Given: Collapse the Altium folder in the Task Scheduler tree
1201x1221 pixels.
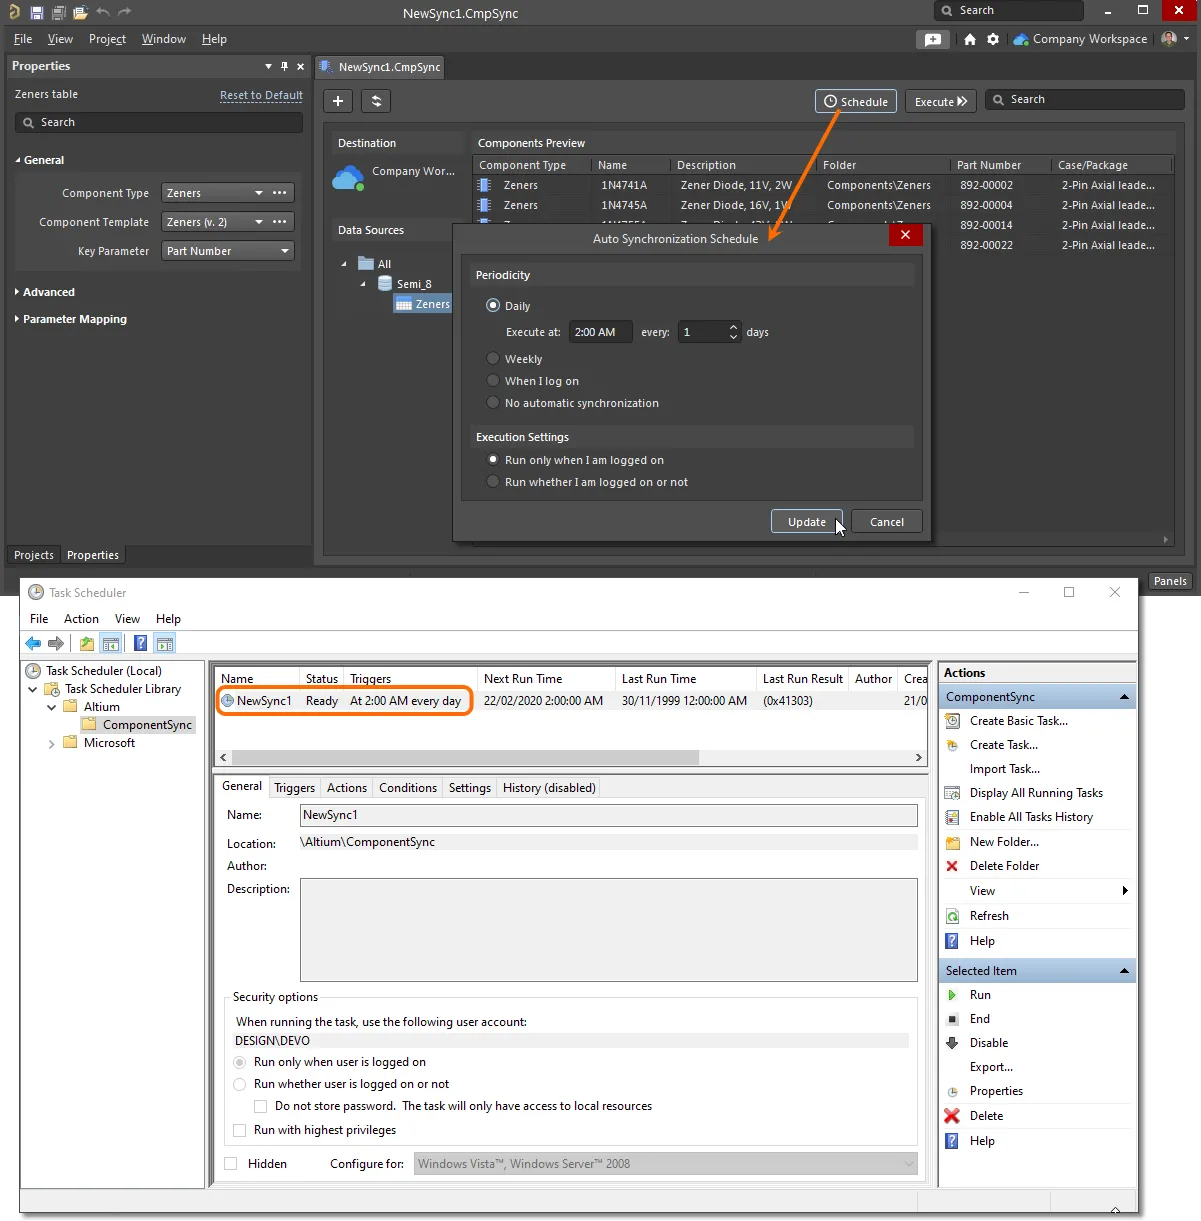Looking at the screenshot, I should pos(52,707).
